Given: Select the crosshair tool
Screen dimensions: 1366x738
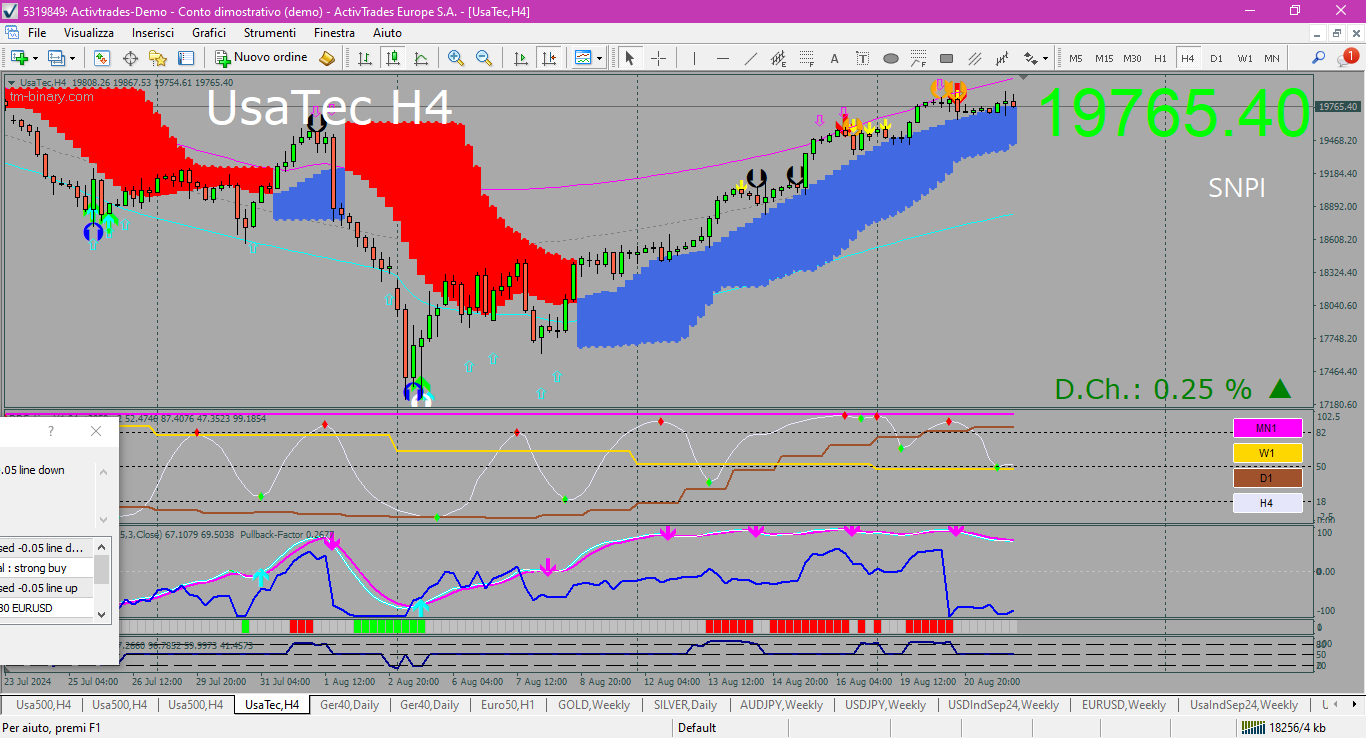Looking at the screenshot, I should [x=658, y=58].
